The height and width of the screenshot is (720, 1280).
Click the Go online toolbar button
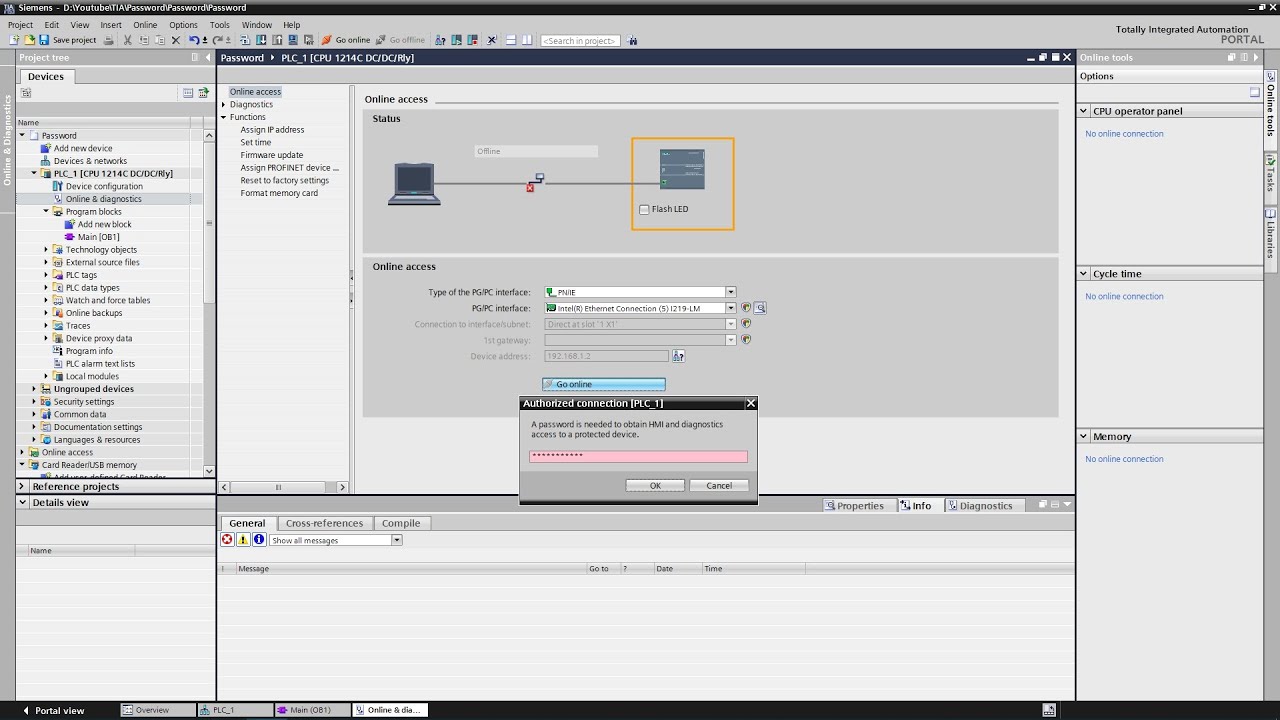(x=346, y=40)
